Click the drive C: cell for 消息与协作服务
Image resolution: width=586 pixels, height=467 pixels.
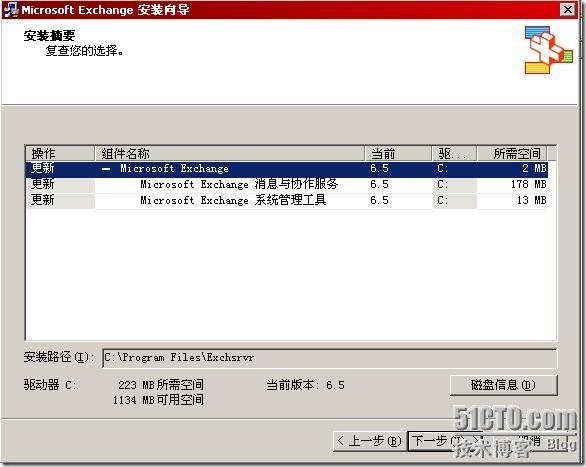pos(454,185)
